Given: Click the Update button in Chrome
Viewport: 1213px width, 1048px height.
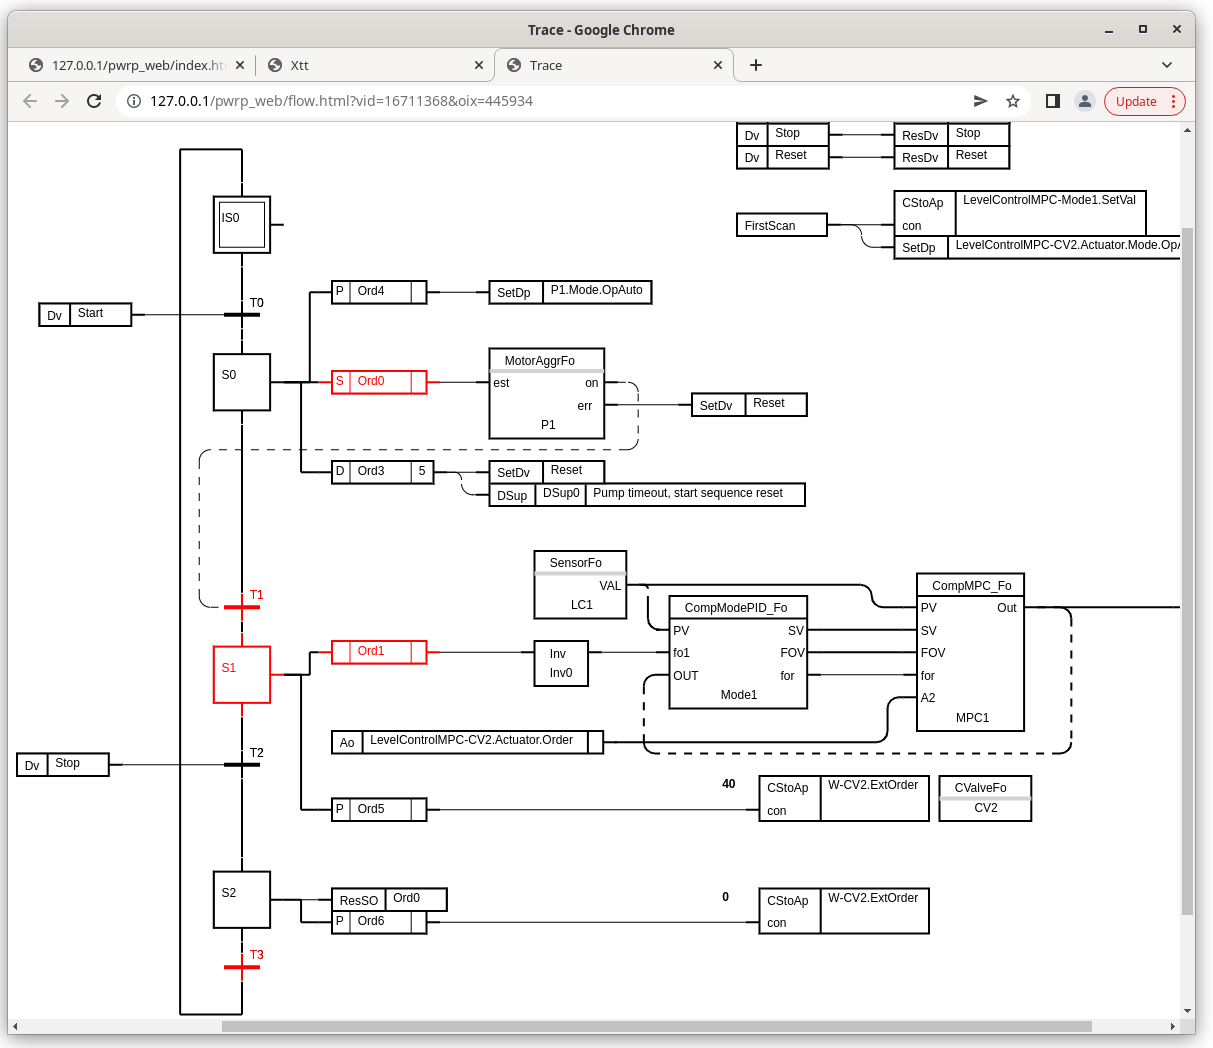Looking at the screenshot, I should coord(1144,101).
